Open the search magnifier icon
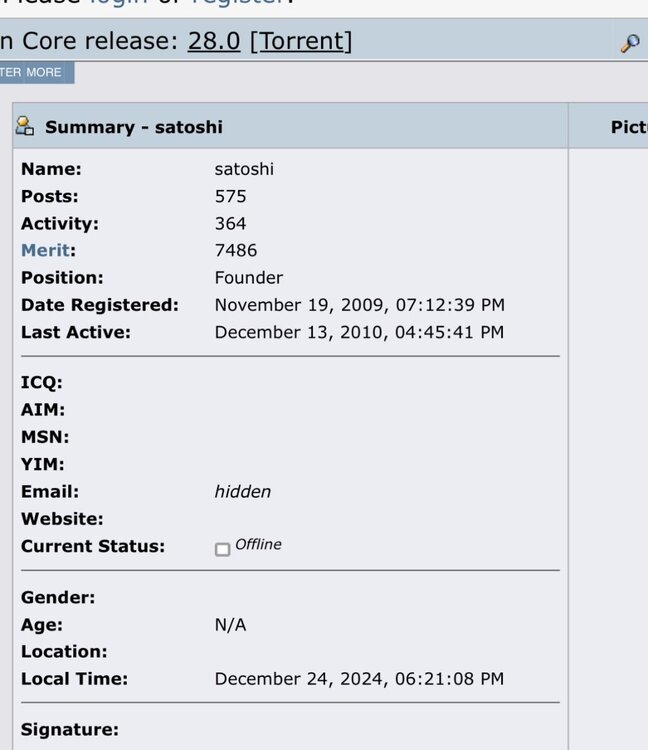This screenshot has height=750, width=648. [x=630, y=43]
